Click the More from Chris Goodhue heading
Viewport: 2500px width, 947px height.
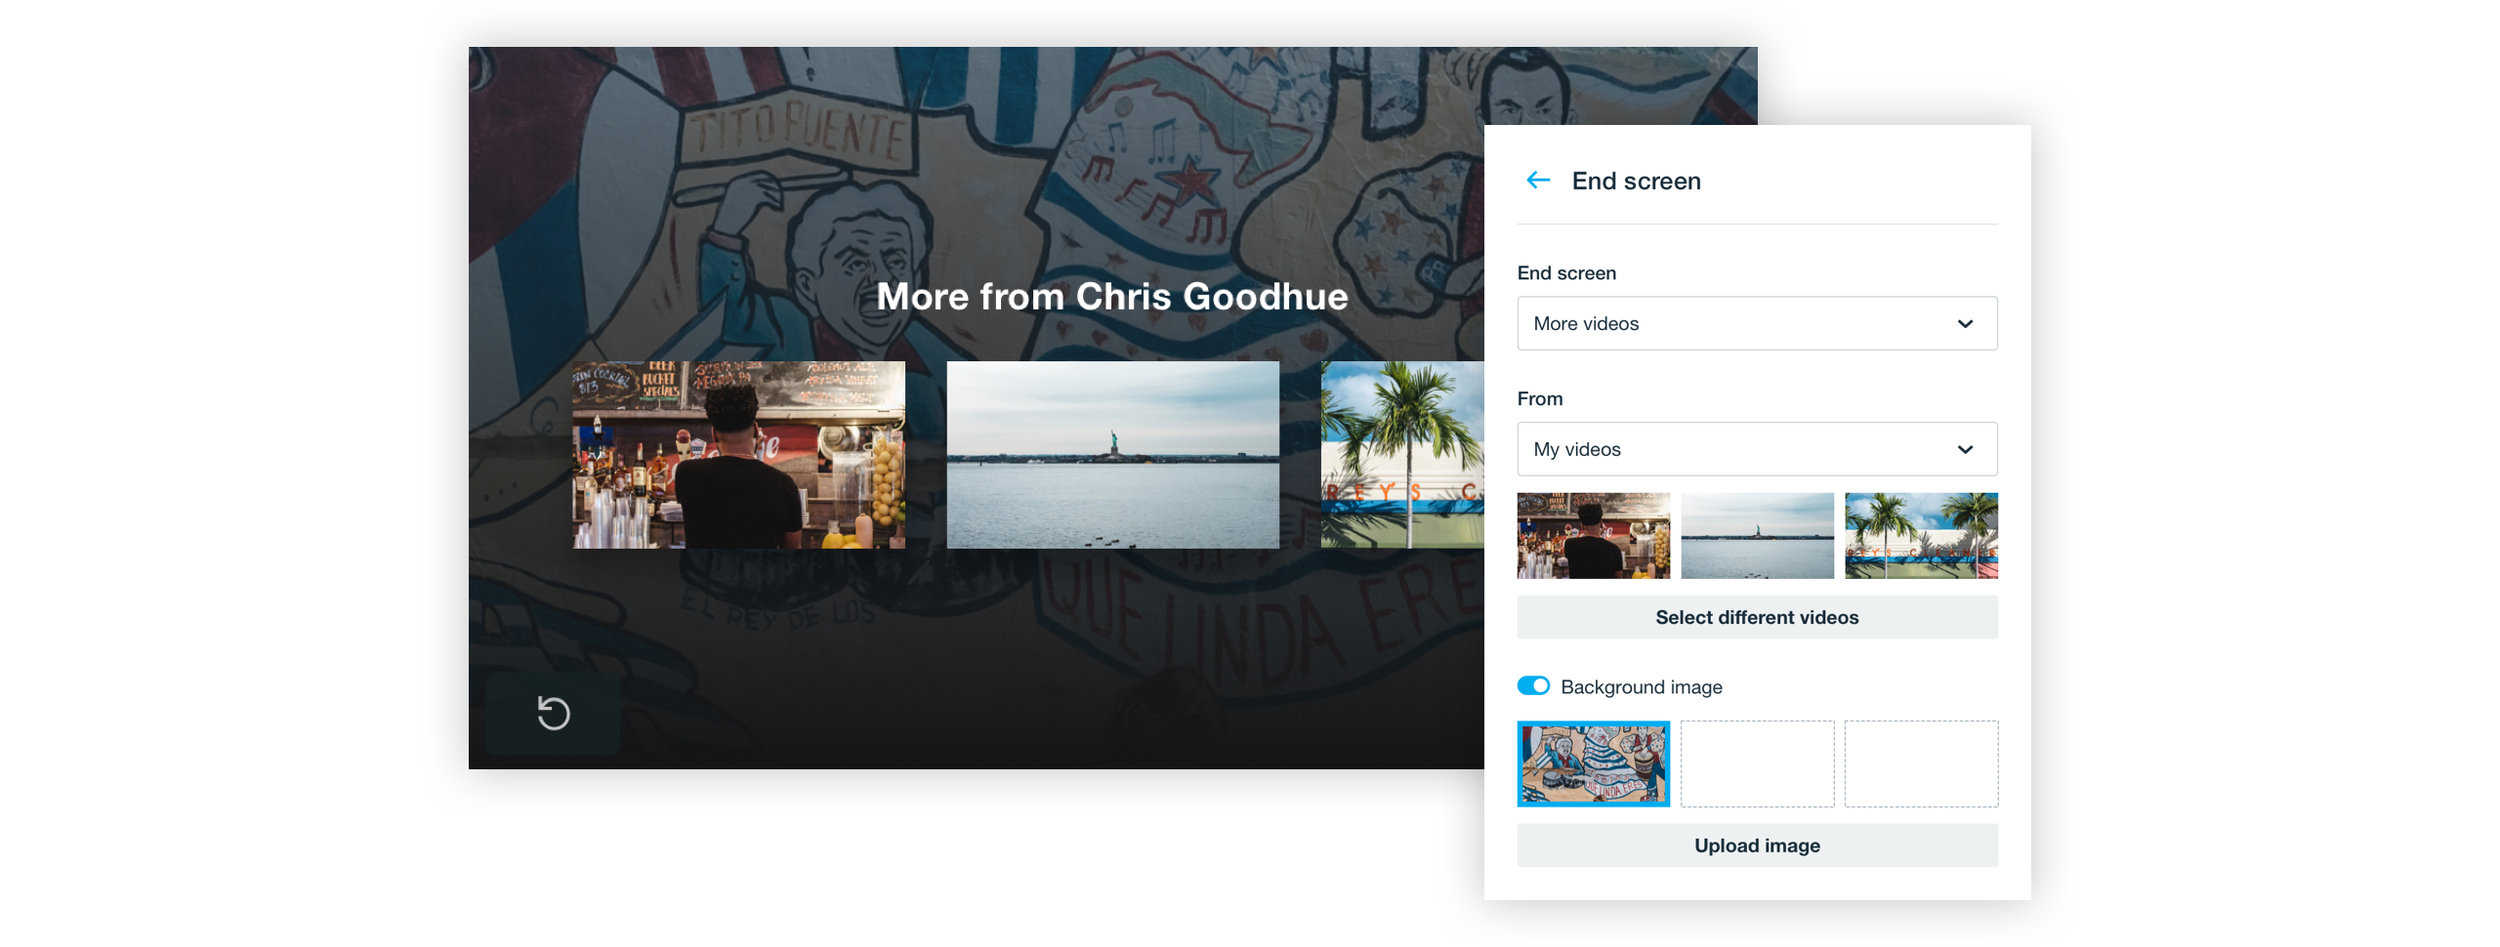1112,296
